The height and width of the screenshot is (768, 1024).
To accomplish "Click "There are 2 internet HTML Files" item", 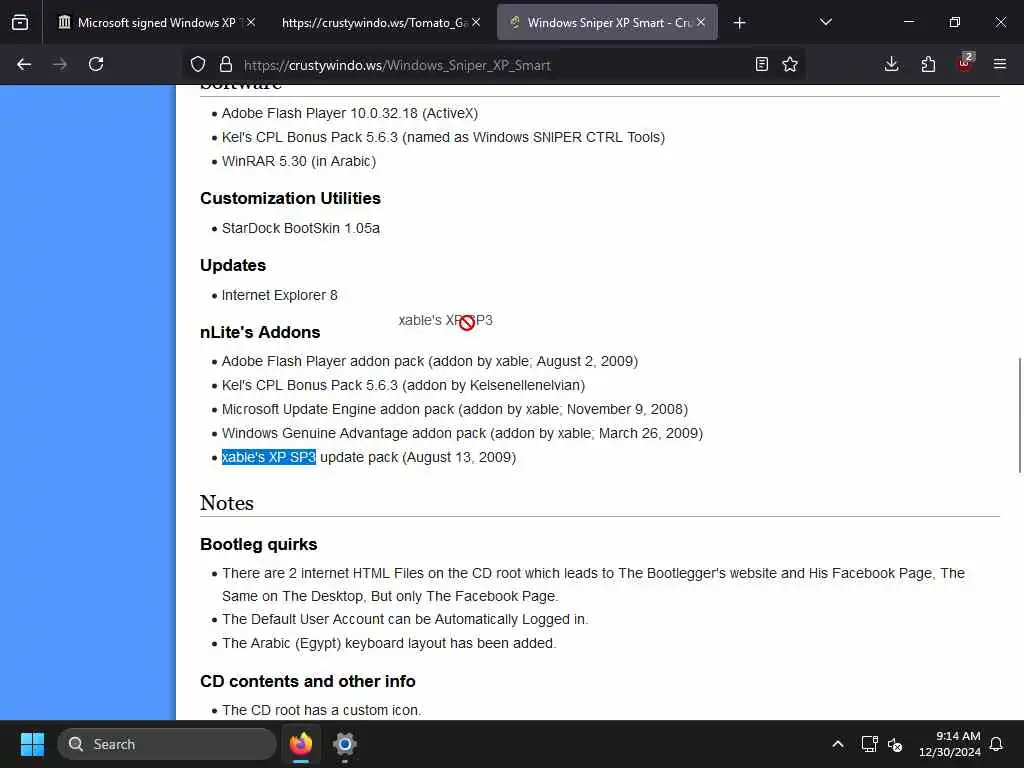I will 593,584.
